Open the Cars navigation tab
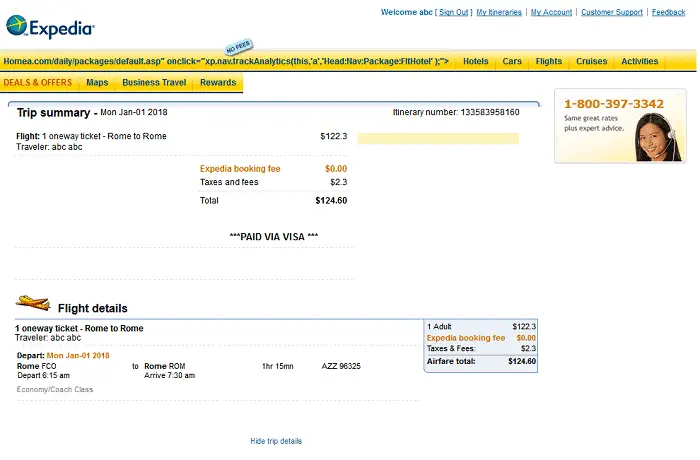The height and width of the screenshot is (460, 700). coord(512,61)
